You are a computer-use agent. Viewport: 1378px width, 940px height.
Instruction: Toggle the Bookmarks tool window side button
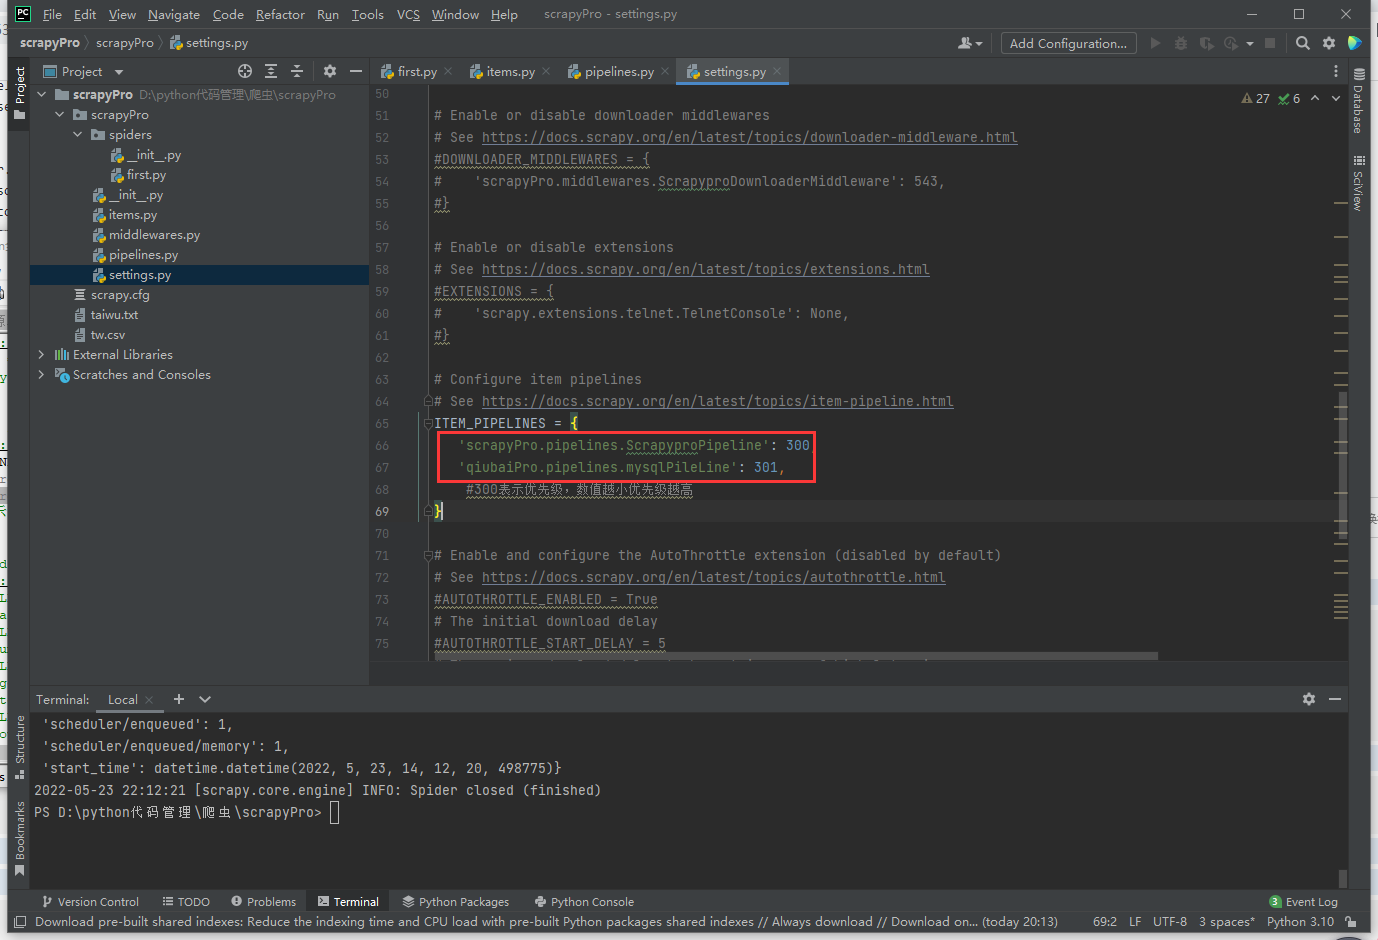19,838
